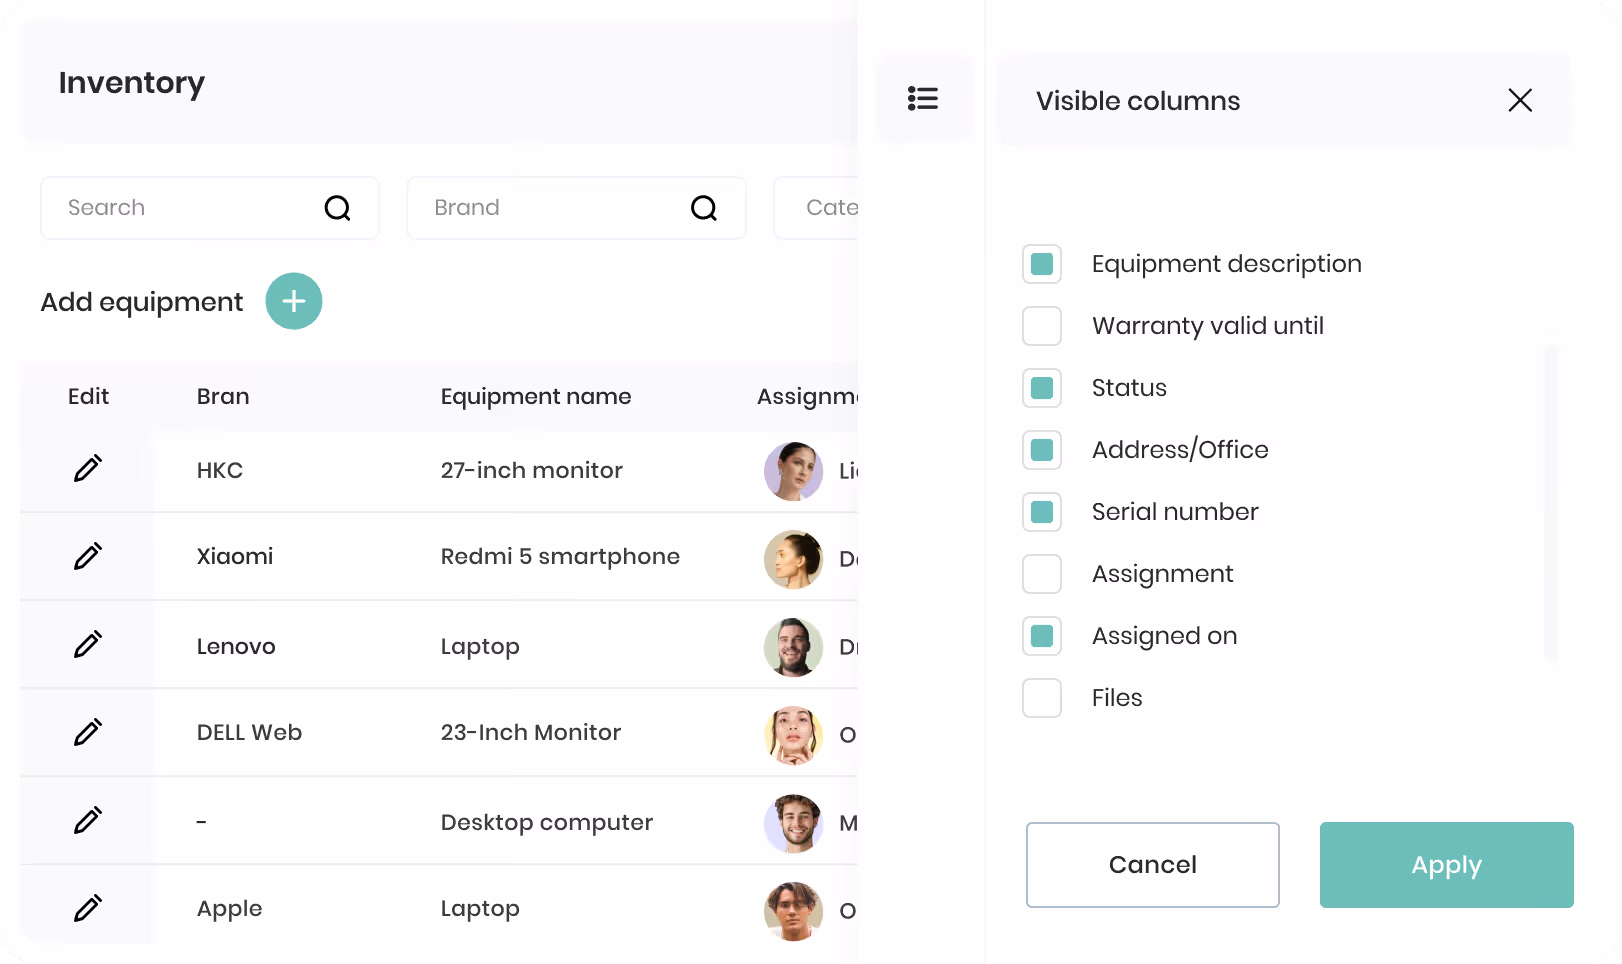
Task: Open edit for the Lenovo Laptop row
Action: [x=88, y=644]
